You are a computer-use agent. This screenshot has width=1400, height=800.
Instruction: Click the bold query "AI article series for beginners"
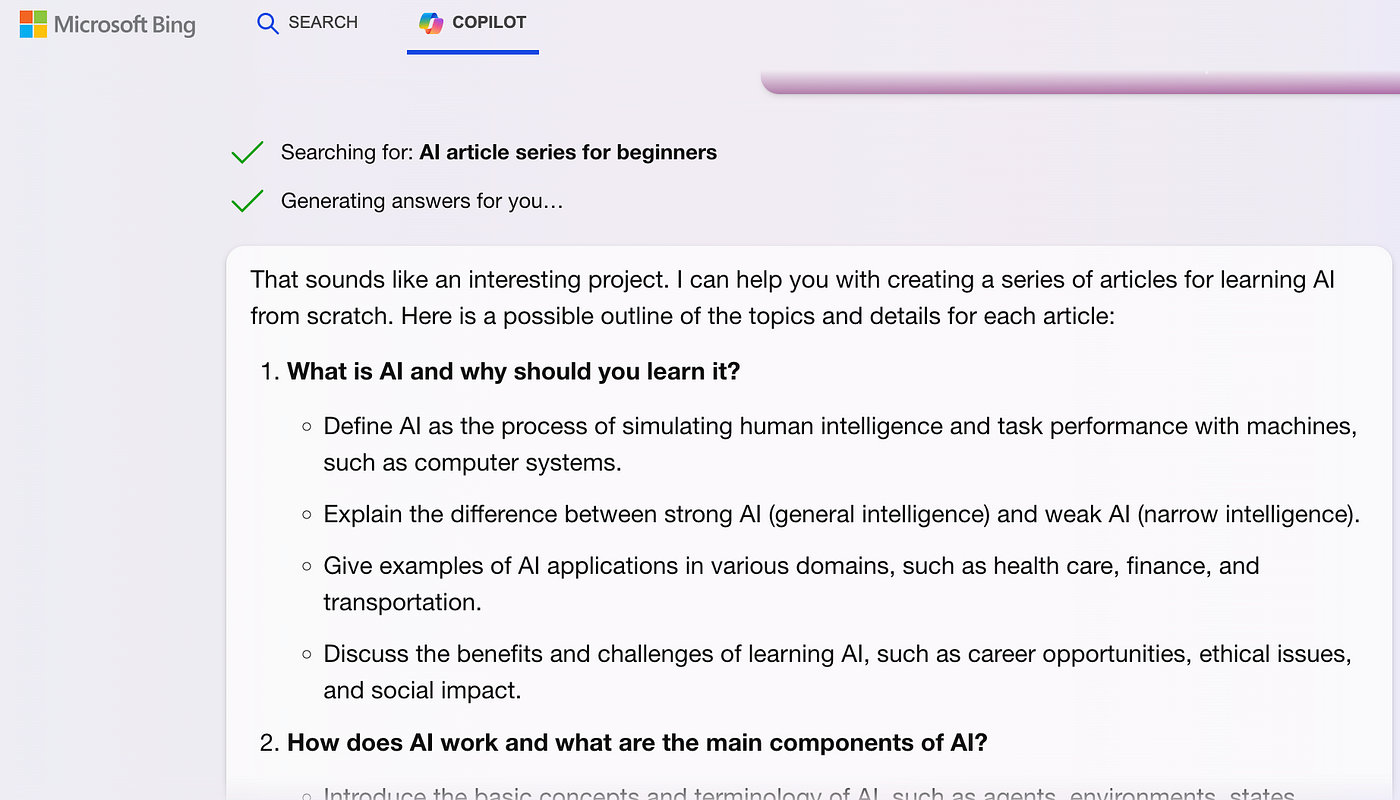point(568,152)
